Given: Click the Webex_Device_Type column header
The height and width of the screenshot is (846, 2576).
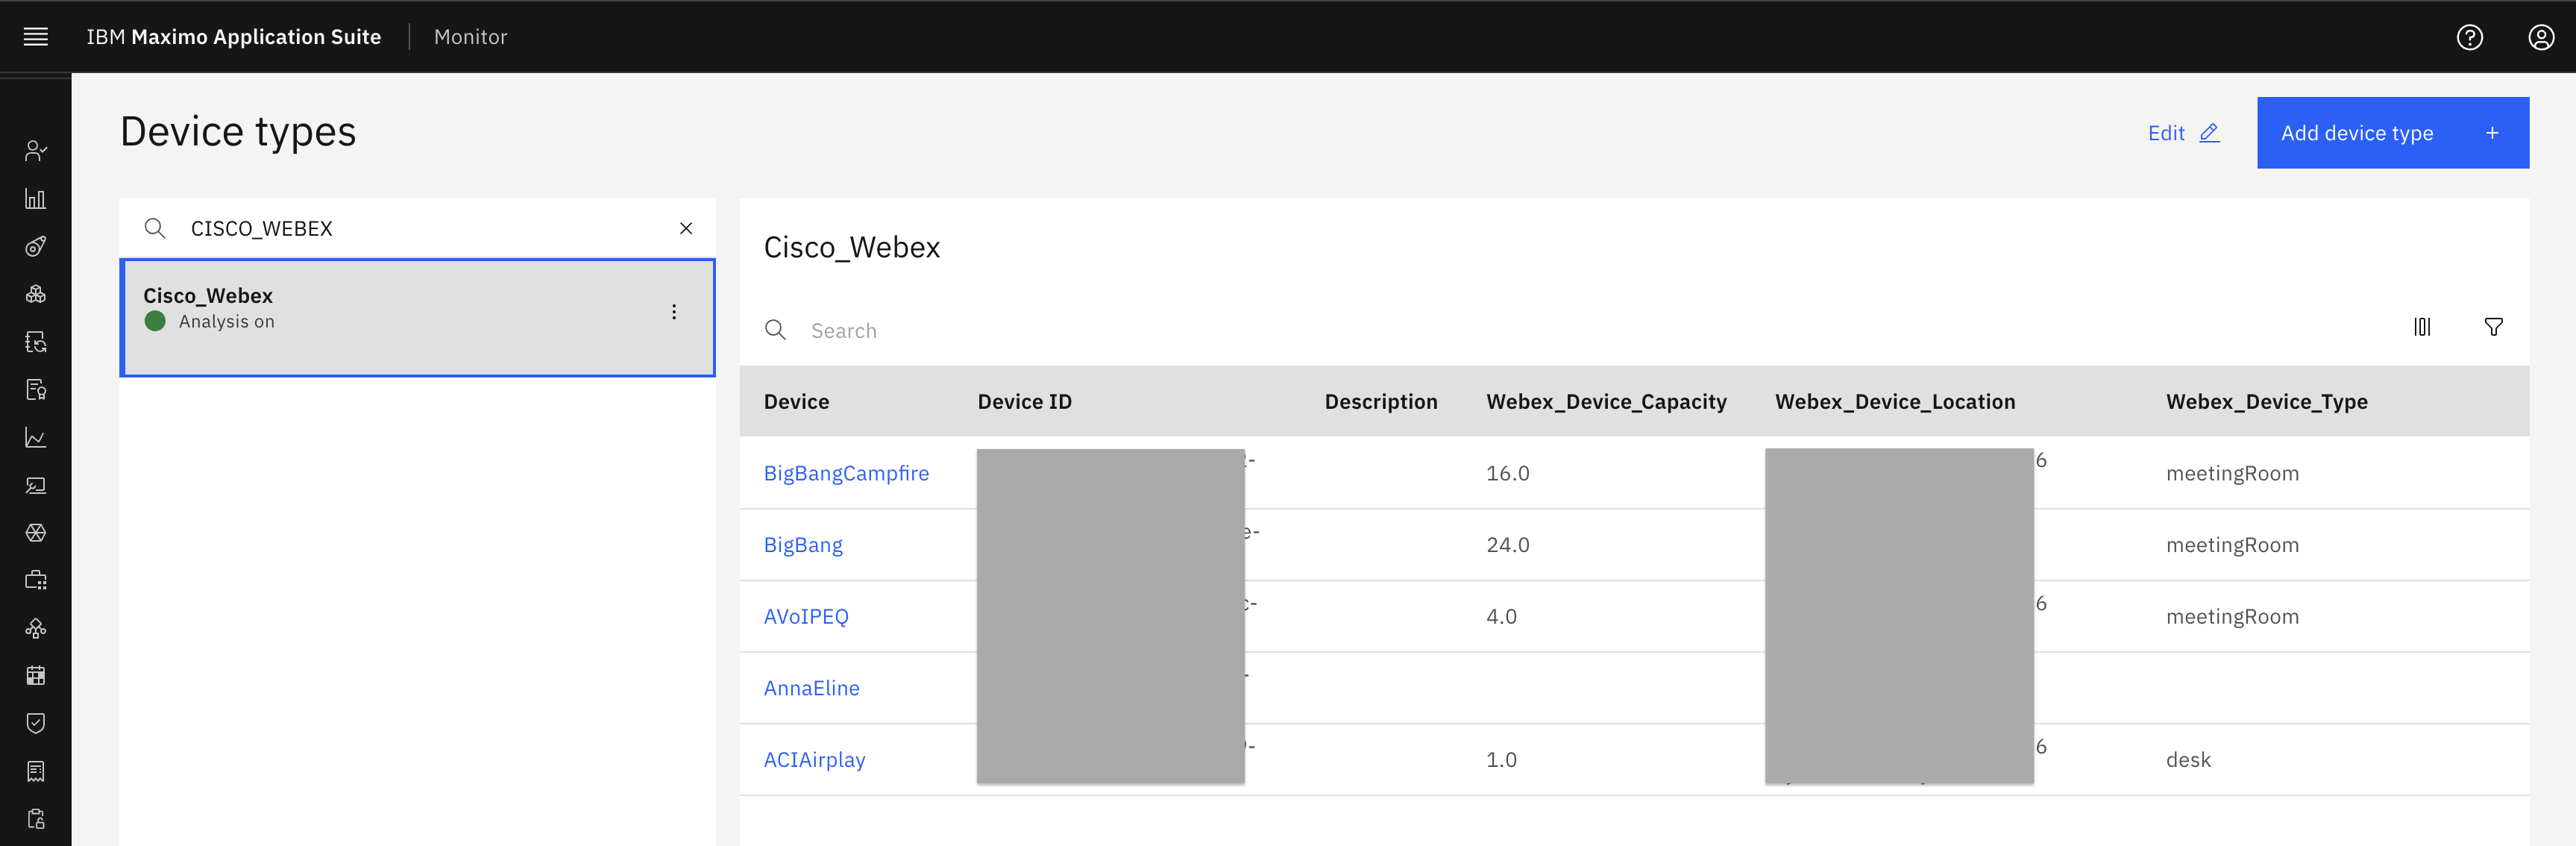Looking at the screenshot, I should [2266, 402].
